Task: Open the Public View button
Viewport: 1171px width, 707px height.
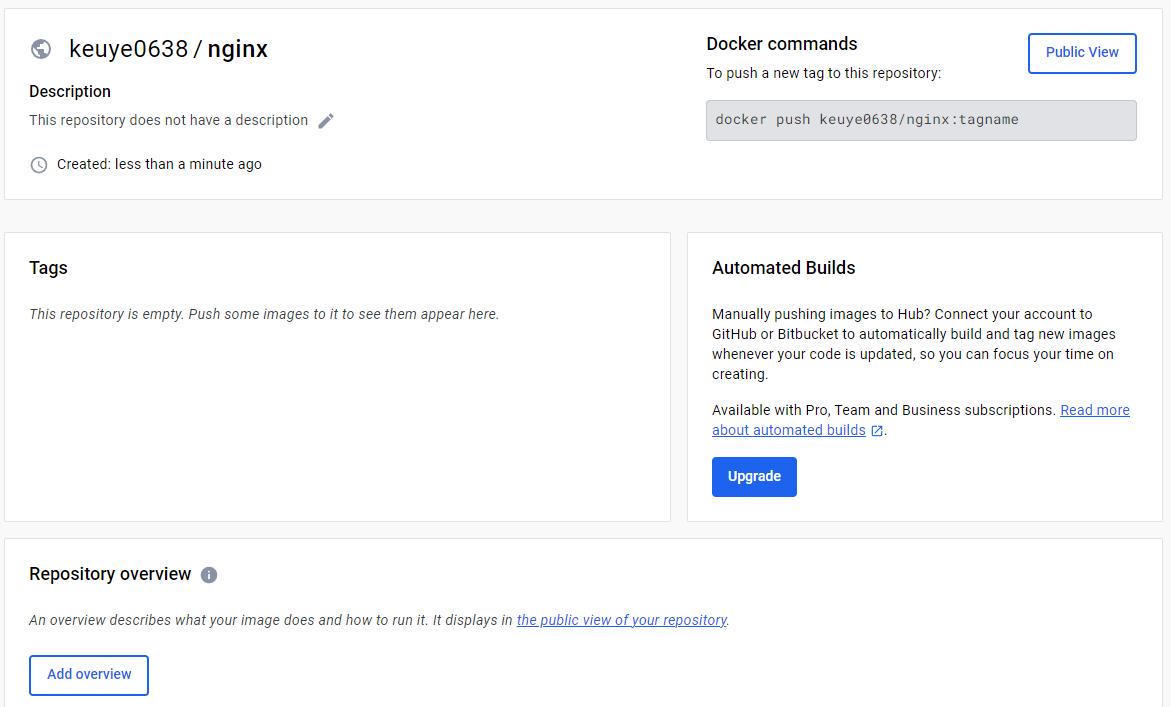Action: coord(1082,53)
